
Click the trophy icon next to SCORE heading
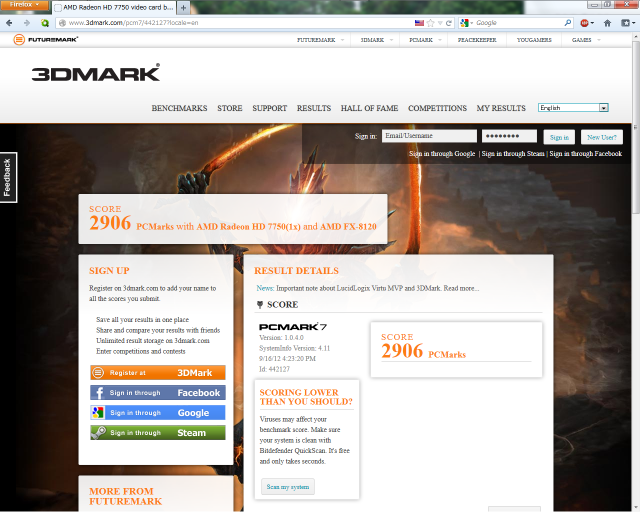[260, 305]
